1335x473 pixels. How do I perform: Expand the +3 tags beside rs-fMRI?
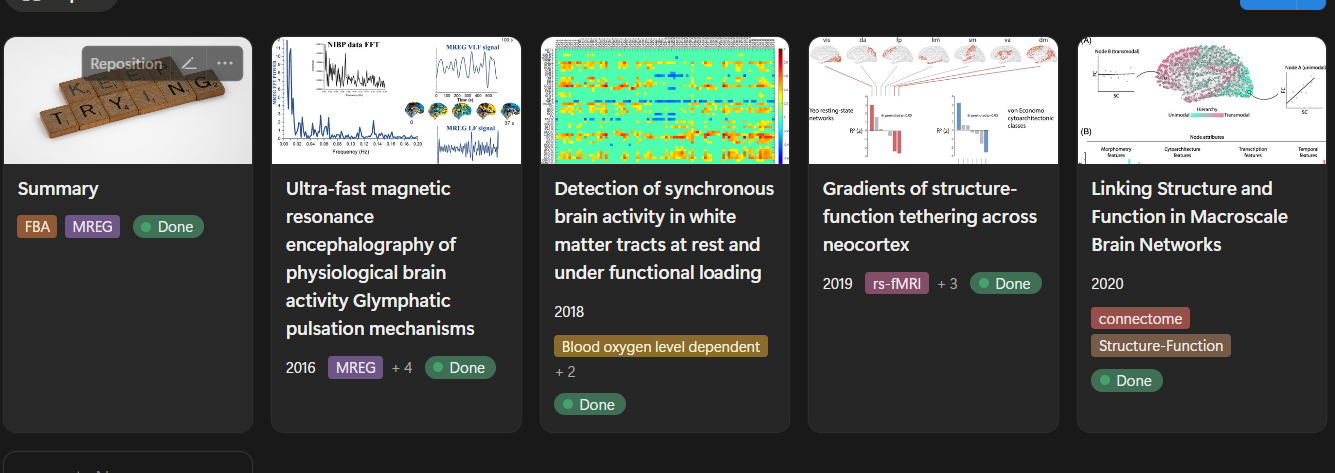tap(947, 284)
